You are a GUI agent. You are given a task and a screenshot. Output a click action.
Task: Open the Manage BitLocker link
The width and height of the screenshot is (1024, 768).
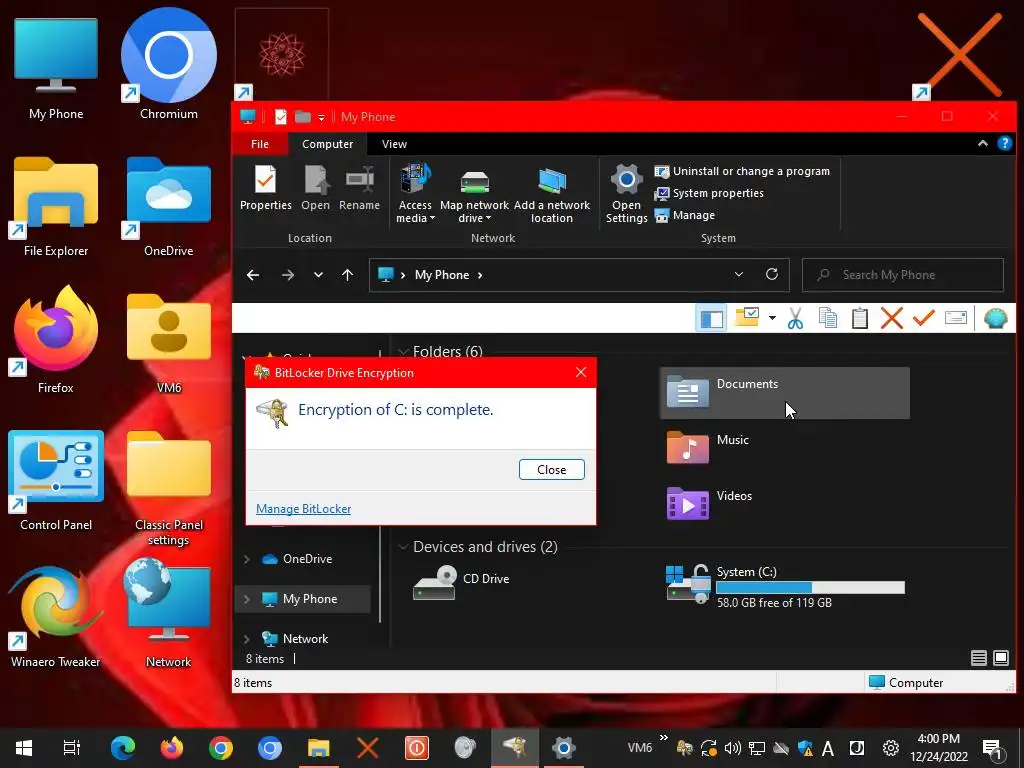pyautogui.click(x=303, y=509)
